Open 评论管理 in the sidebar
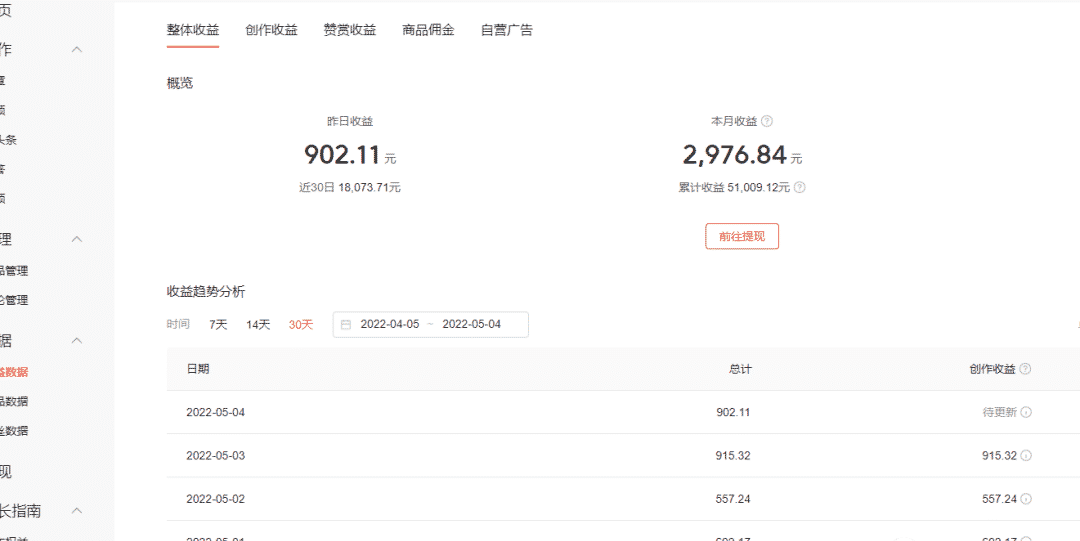1080x541 pixels. (14, 300)
